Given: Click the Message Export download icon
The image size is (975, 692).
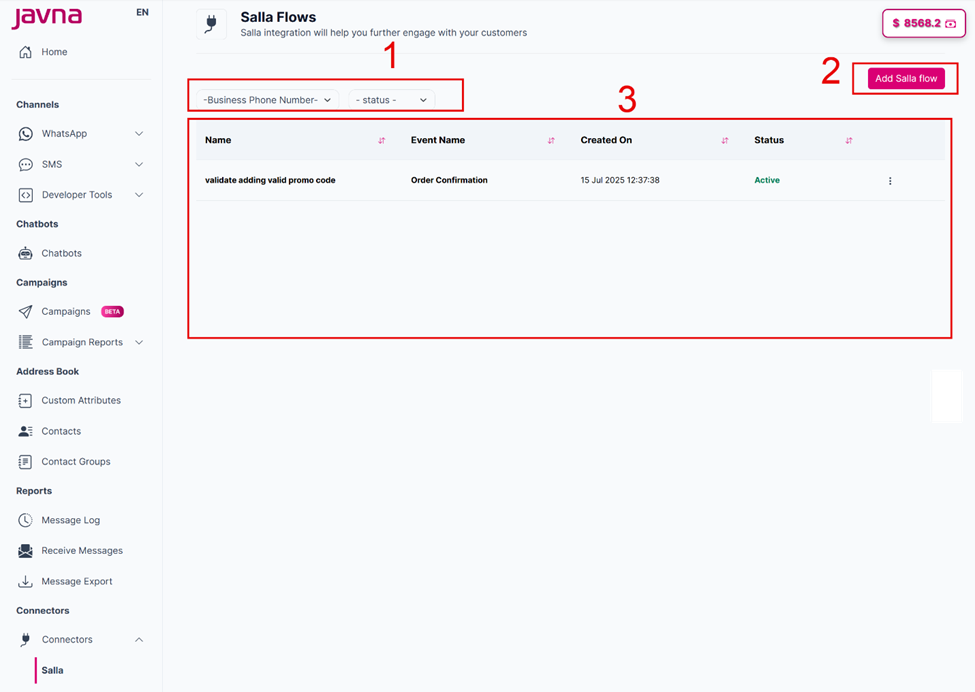Looking at the screenshot, I should tap(25, 581).
